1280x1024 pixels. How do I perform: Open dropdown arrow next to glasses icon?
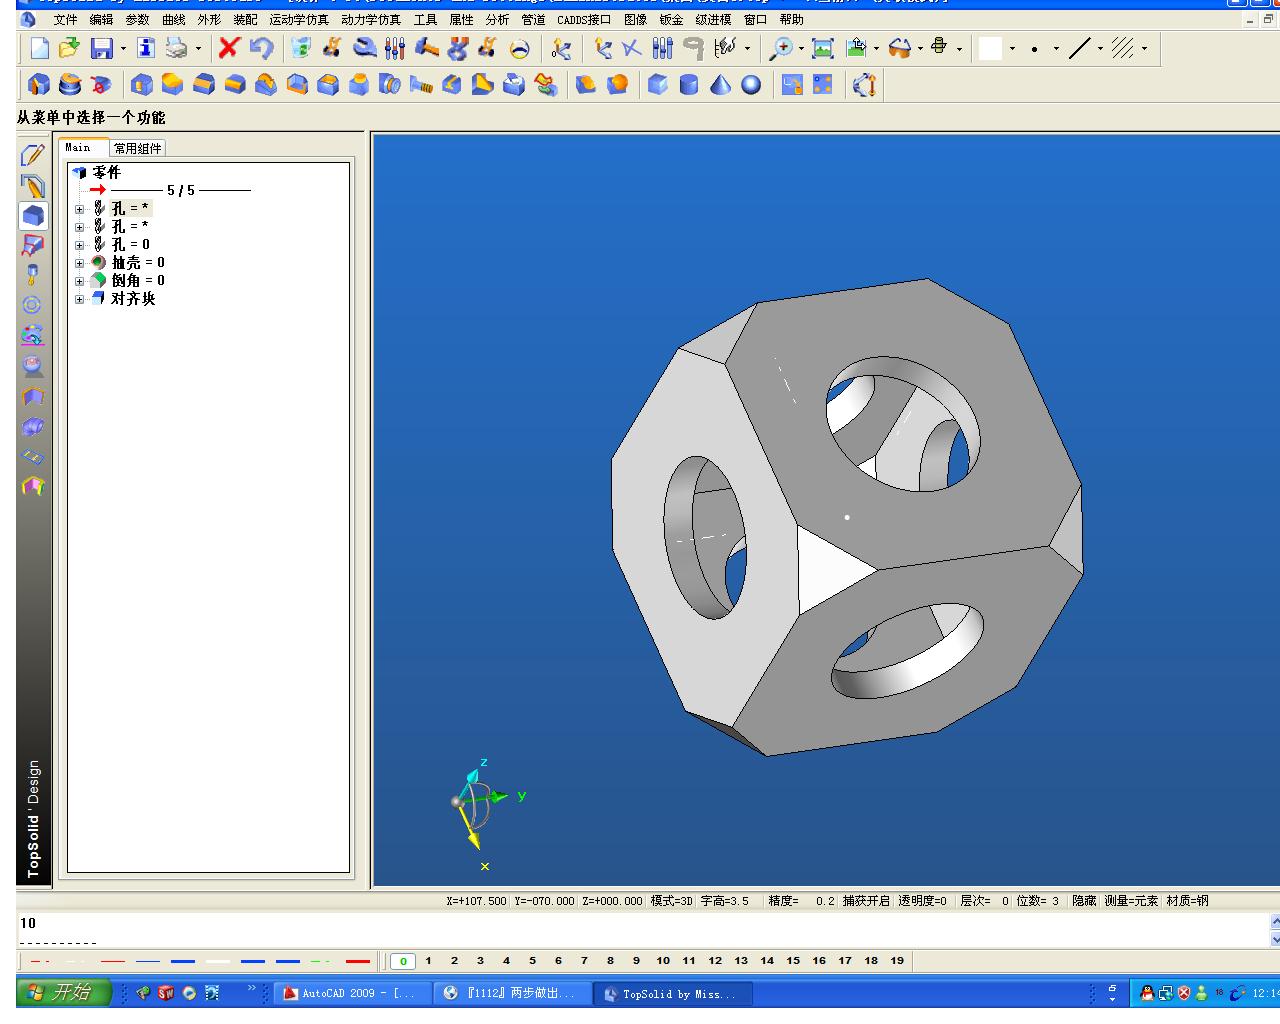(x=918, y=48)
